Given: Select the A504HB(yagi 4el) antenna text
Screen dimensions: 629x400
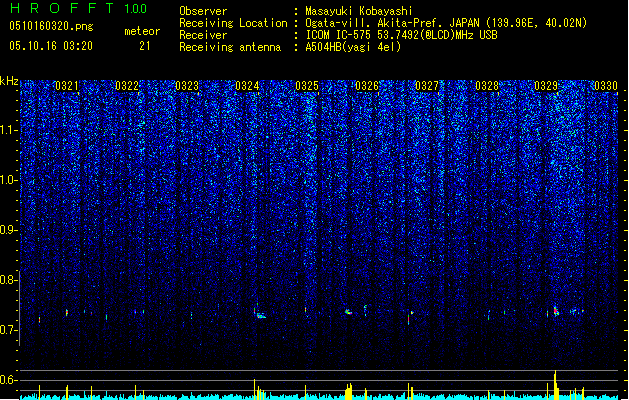Looking at the screenshot, I should click(353, 47).
